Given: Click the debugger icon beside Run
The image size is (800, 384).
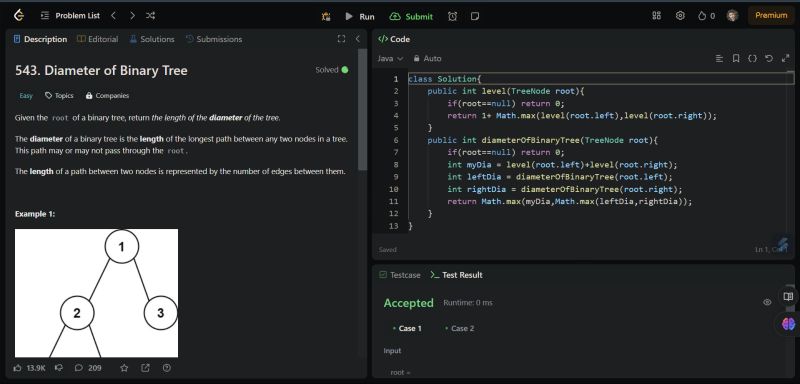Looking at the screenshot, I should (x=326, y=16).
